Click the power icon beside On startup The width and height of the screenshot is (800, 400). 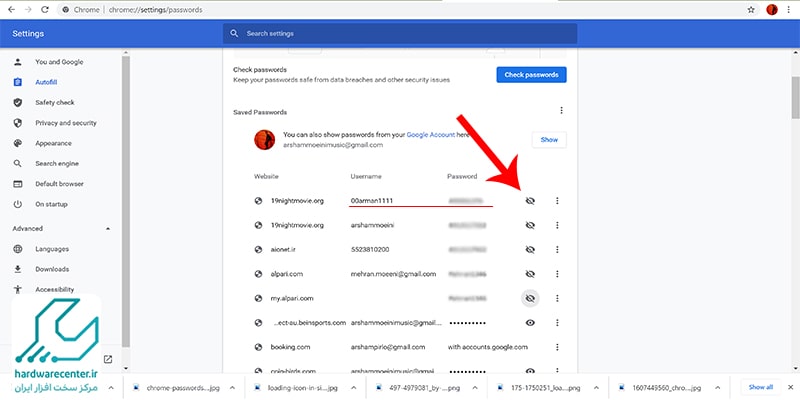[x=18, y=204]
